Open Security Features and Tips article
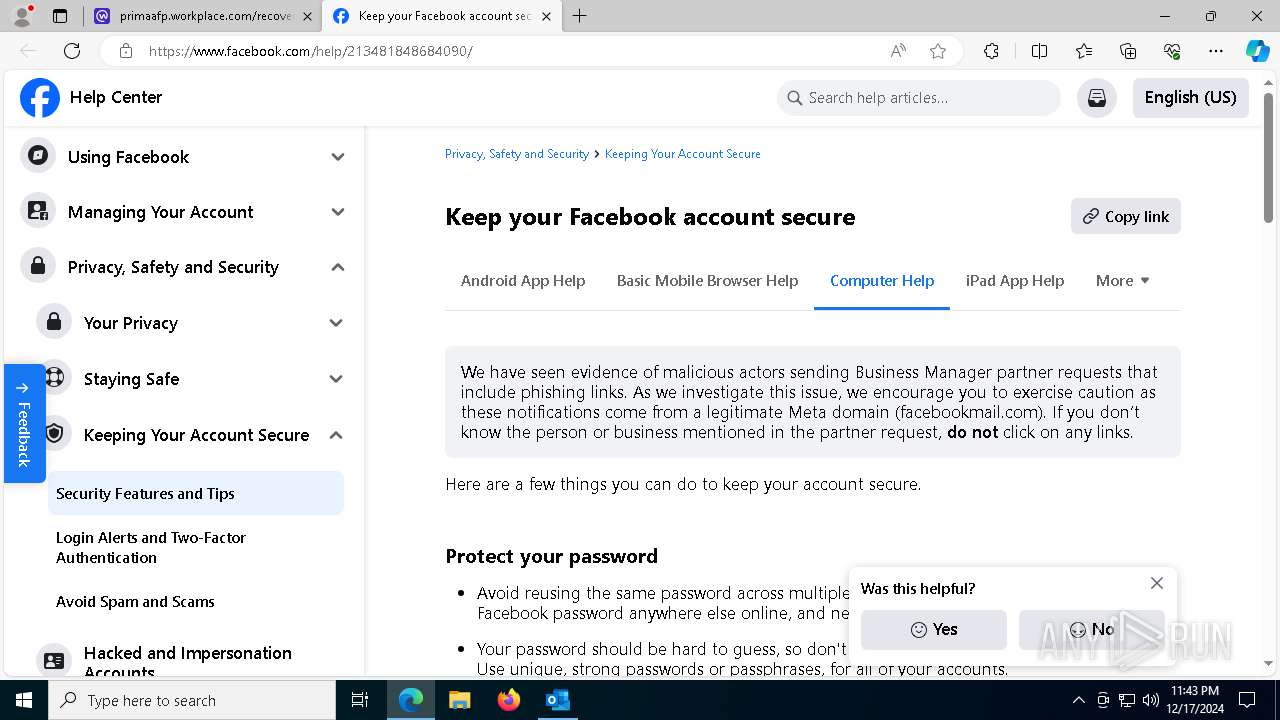The width and height of the screenshot is (1280, 720). point(196,493)
